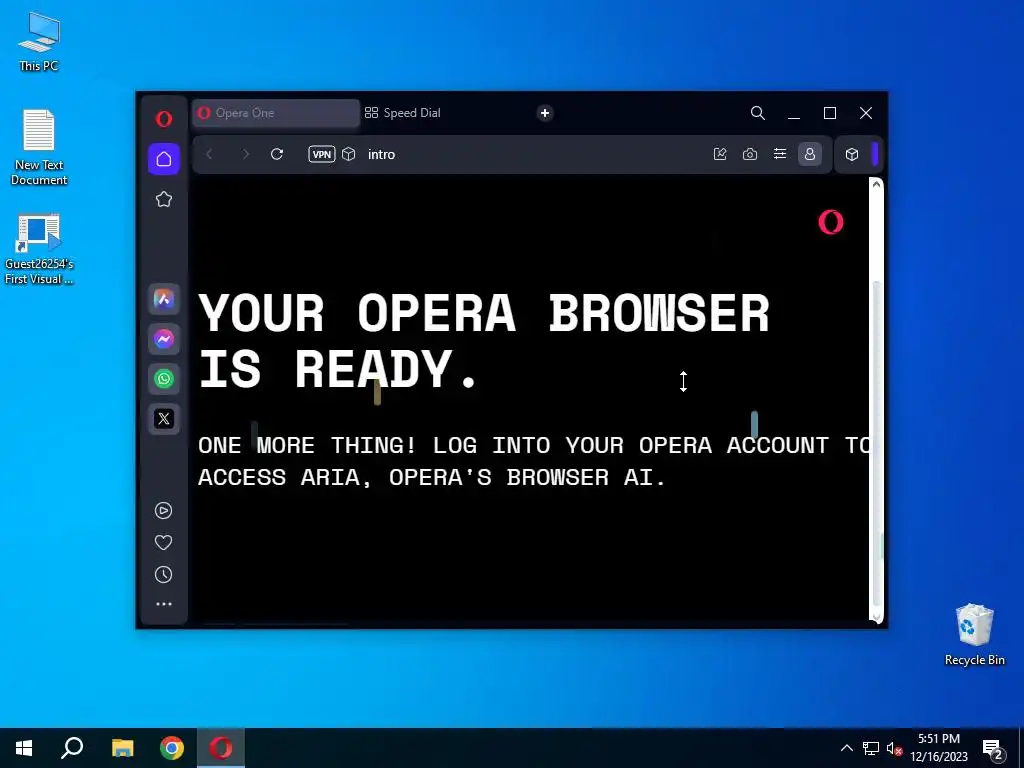Minimize the Opera window
The width and height of the screenshot is (1024, 768).
(x=794, y=113)
